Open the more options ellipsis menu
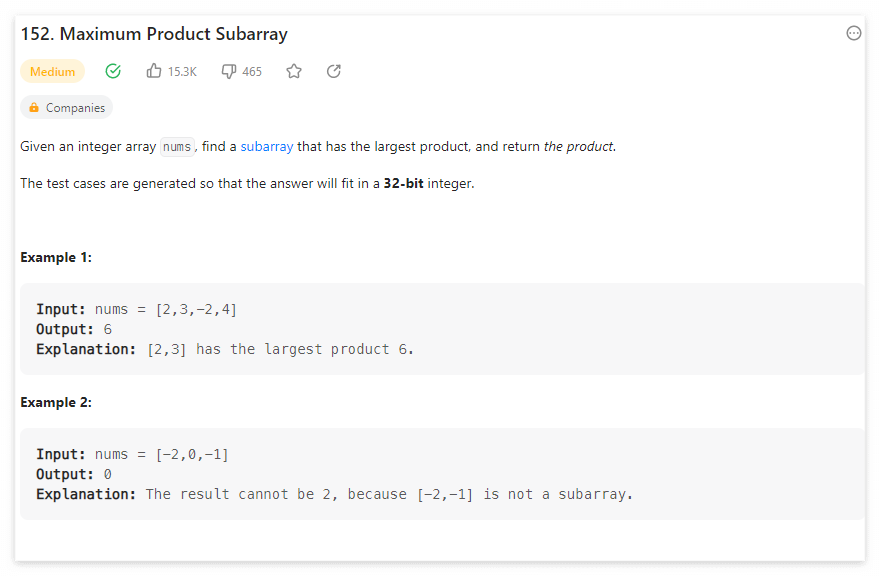 click(x=853, y=34)
